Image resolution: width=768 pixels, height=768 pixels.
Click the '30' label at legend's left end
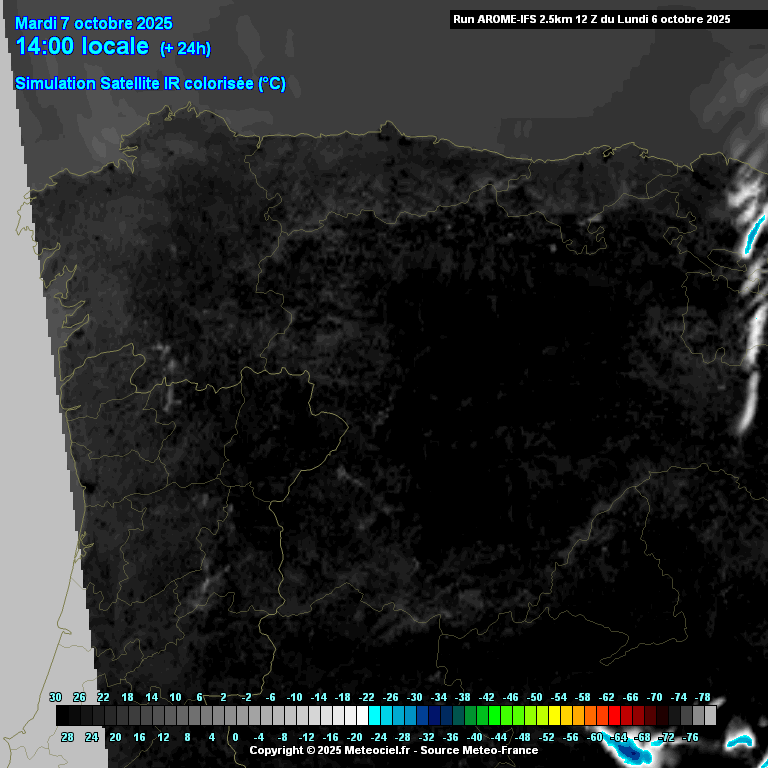click(55, 697)
